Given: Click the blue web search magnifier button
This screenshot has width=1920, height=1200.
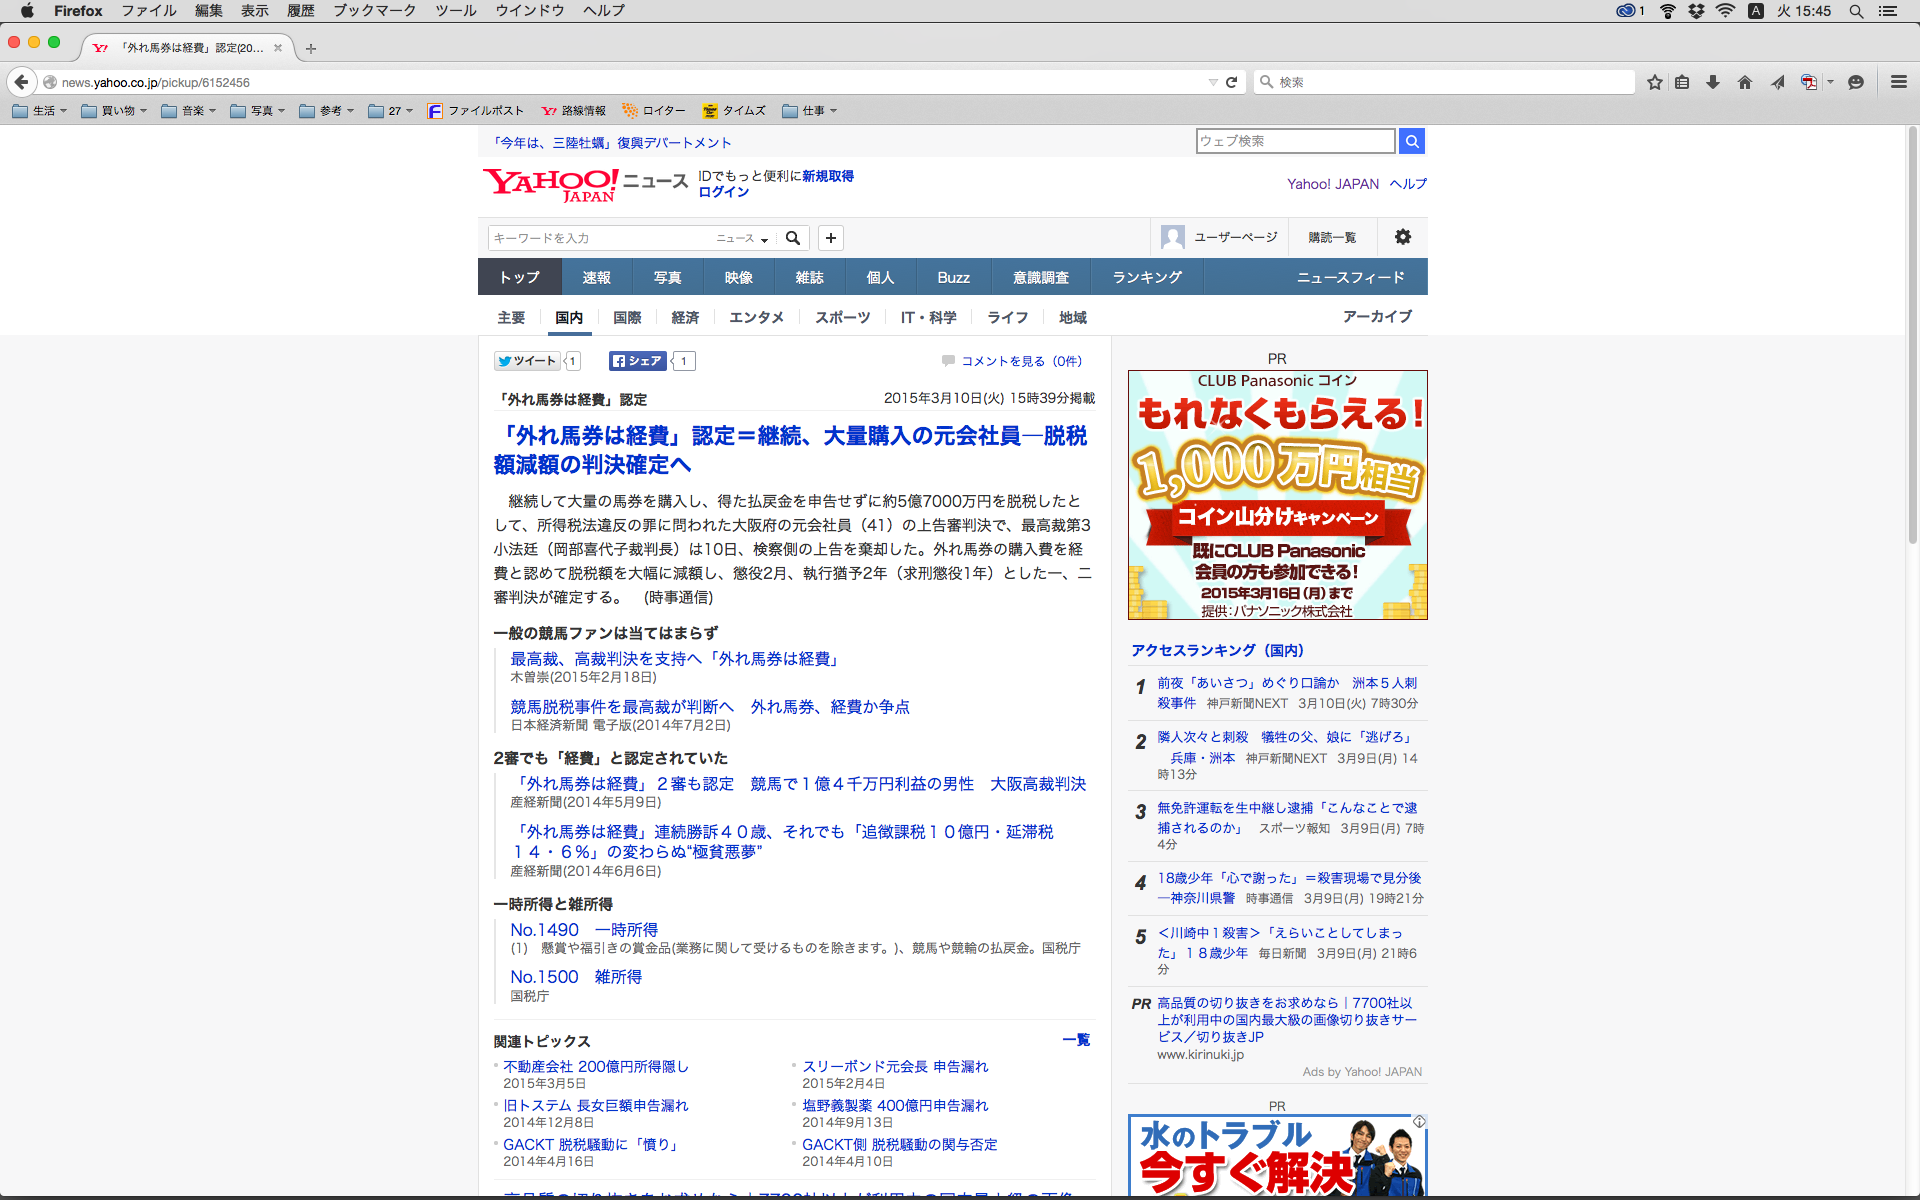Looking at the screenshot, I should [1412, 141].
